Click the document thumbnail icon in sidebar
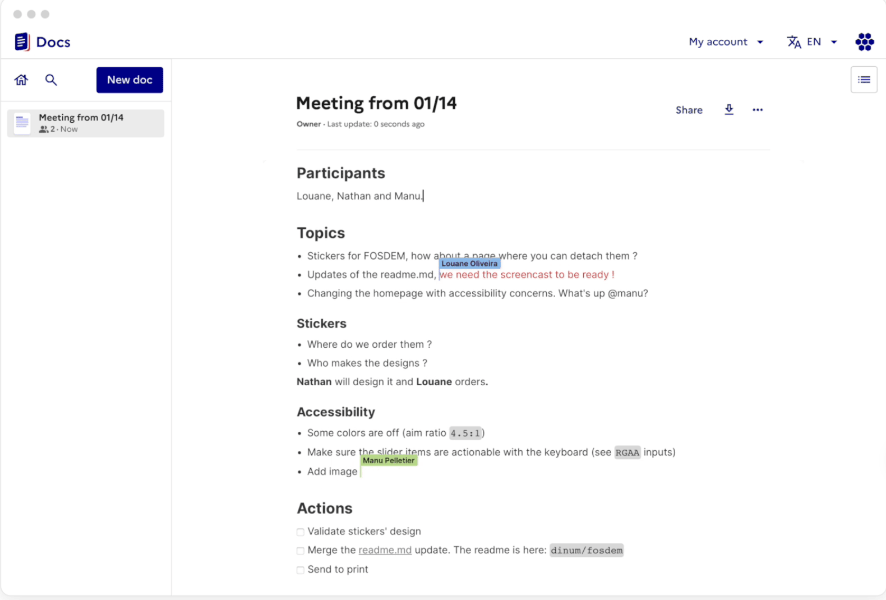886x600 pixels. click(x=22, y=123)
